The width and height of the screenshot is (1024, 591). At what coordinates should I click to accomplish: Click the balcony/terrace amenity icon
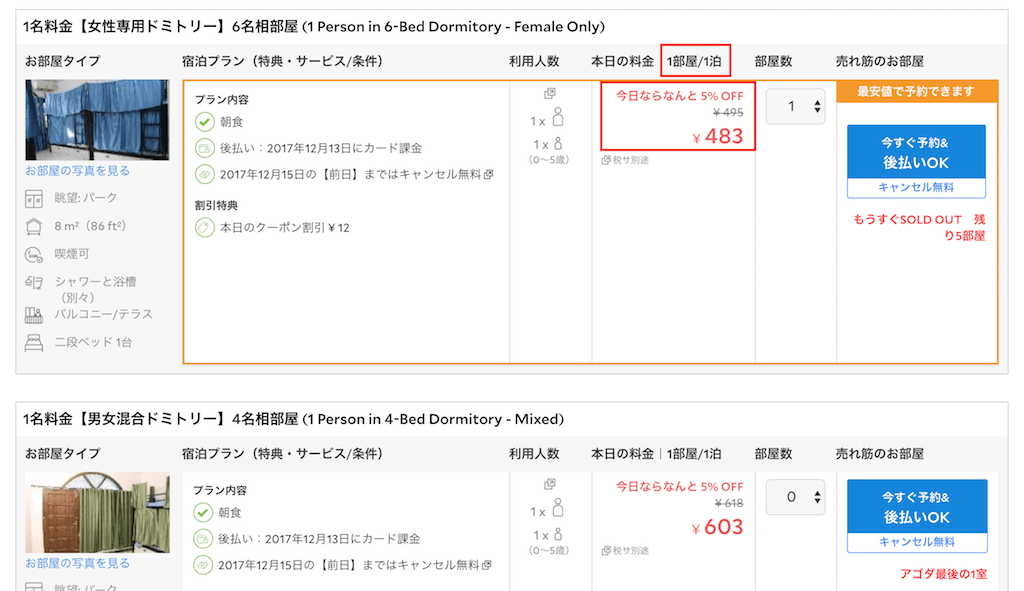coord(34,315)
